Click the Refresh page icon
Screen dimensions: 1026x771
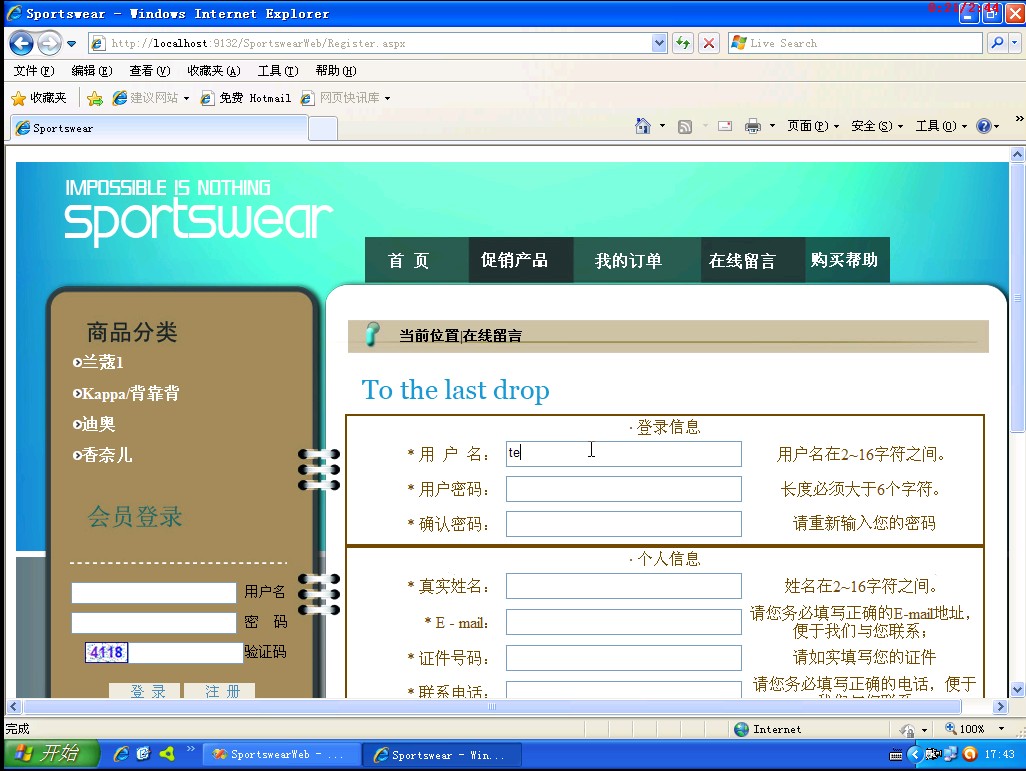(x=683, y=43)
